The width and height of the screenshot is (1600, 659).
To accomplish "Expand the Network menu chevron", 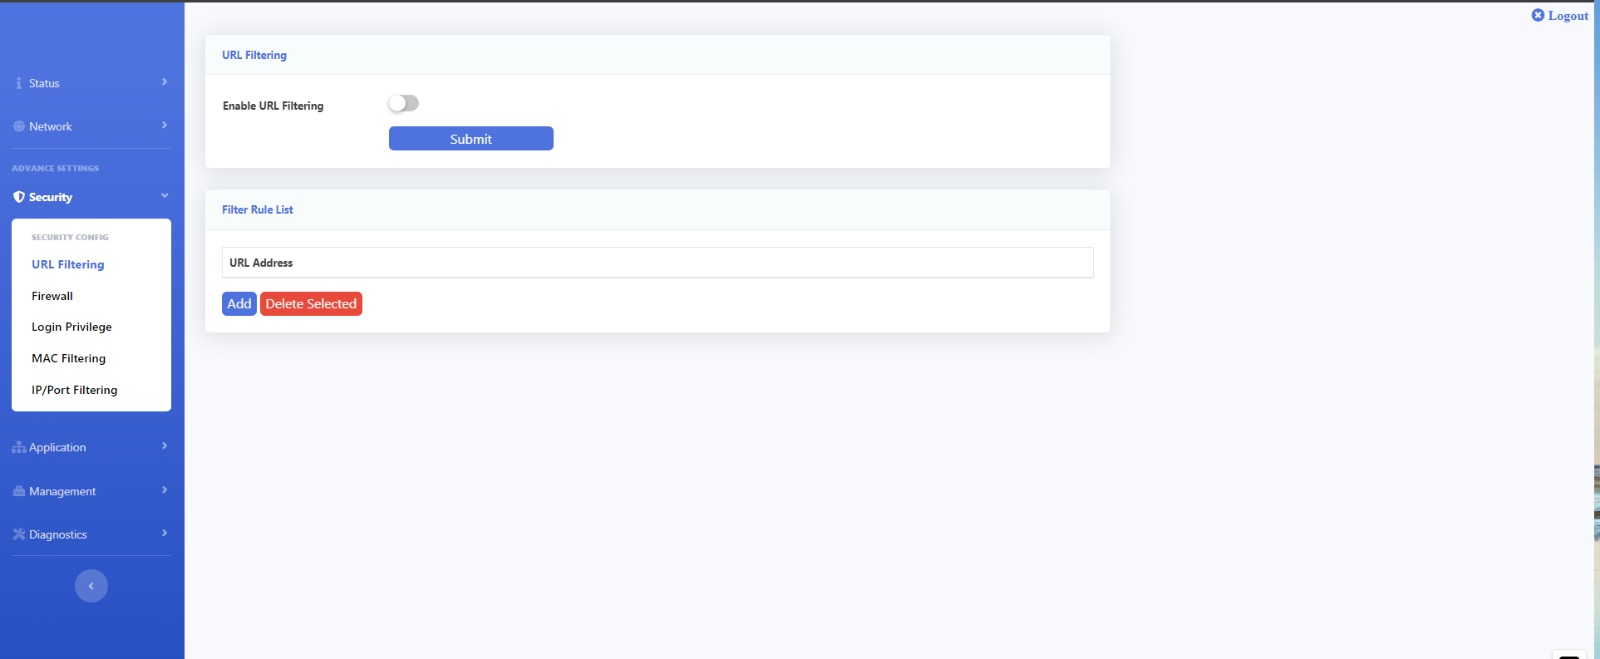I will pyautogui.click(x=164, y=125).
